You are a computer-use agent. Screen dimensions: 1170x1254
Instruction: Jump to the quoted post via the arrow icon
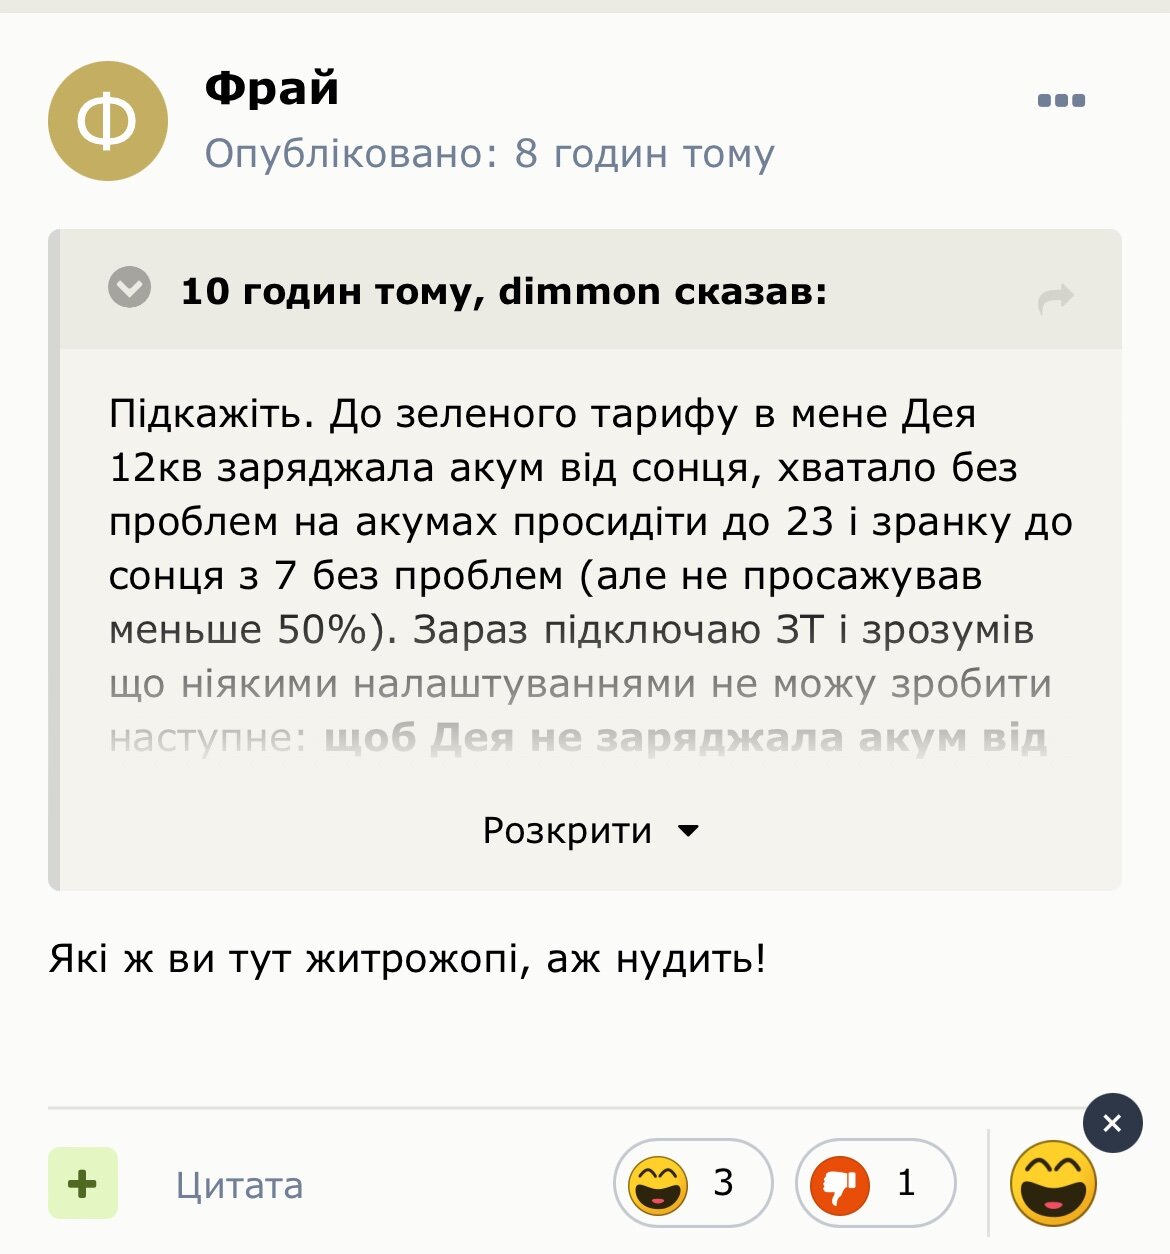[1056, 298]
